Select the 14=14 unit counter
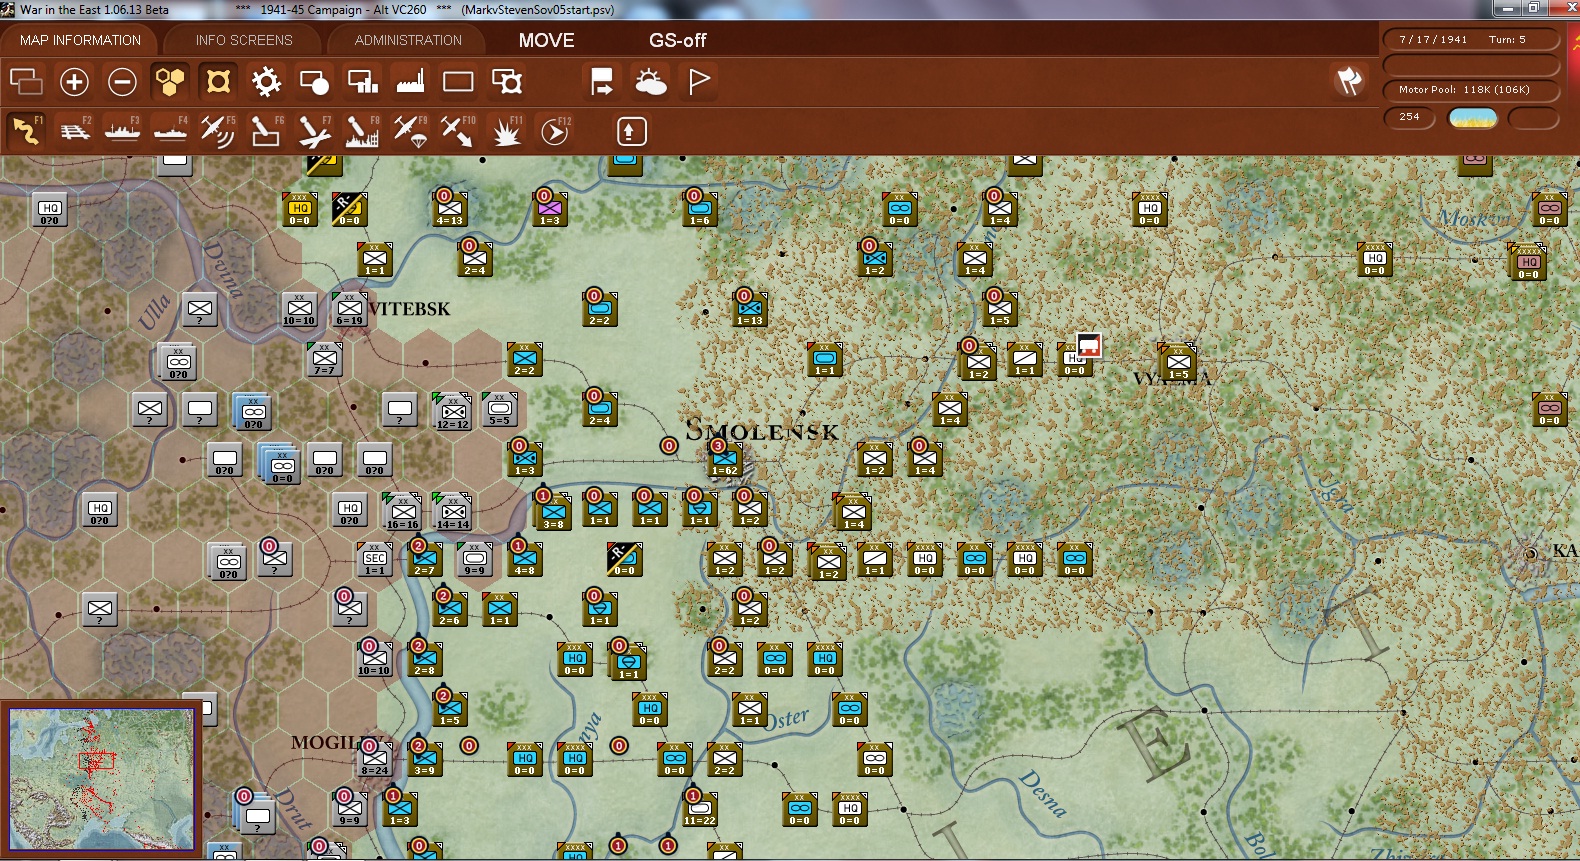Viewport: 1580px width, 861px height. pyautogui.click(x=452, y=512)
